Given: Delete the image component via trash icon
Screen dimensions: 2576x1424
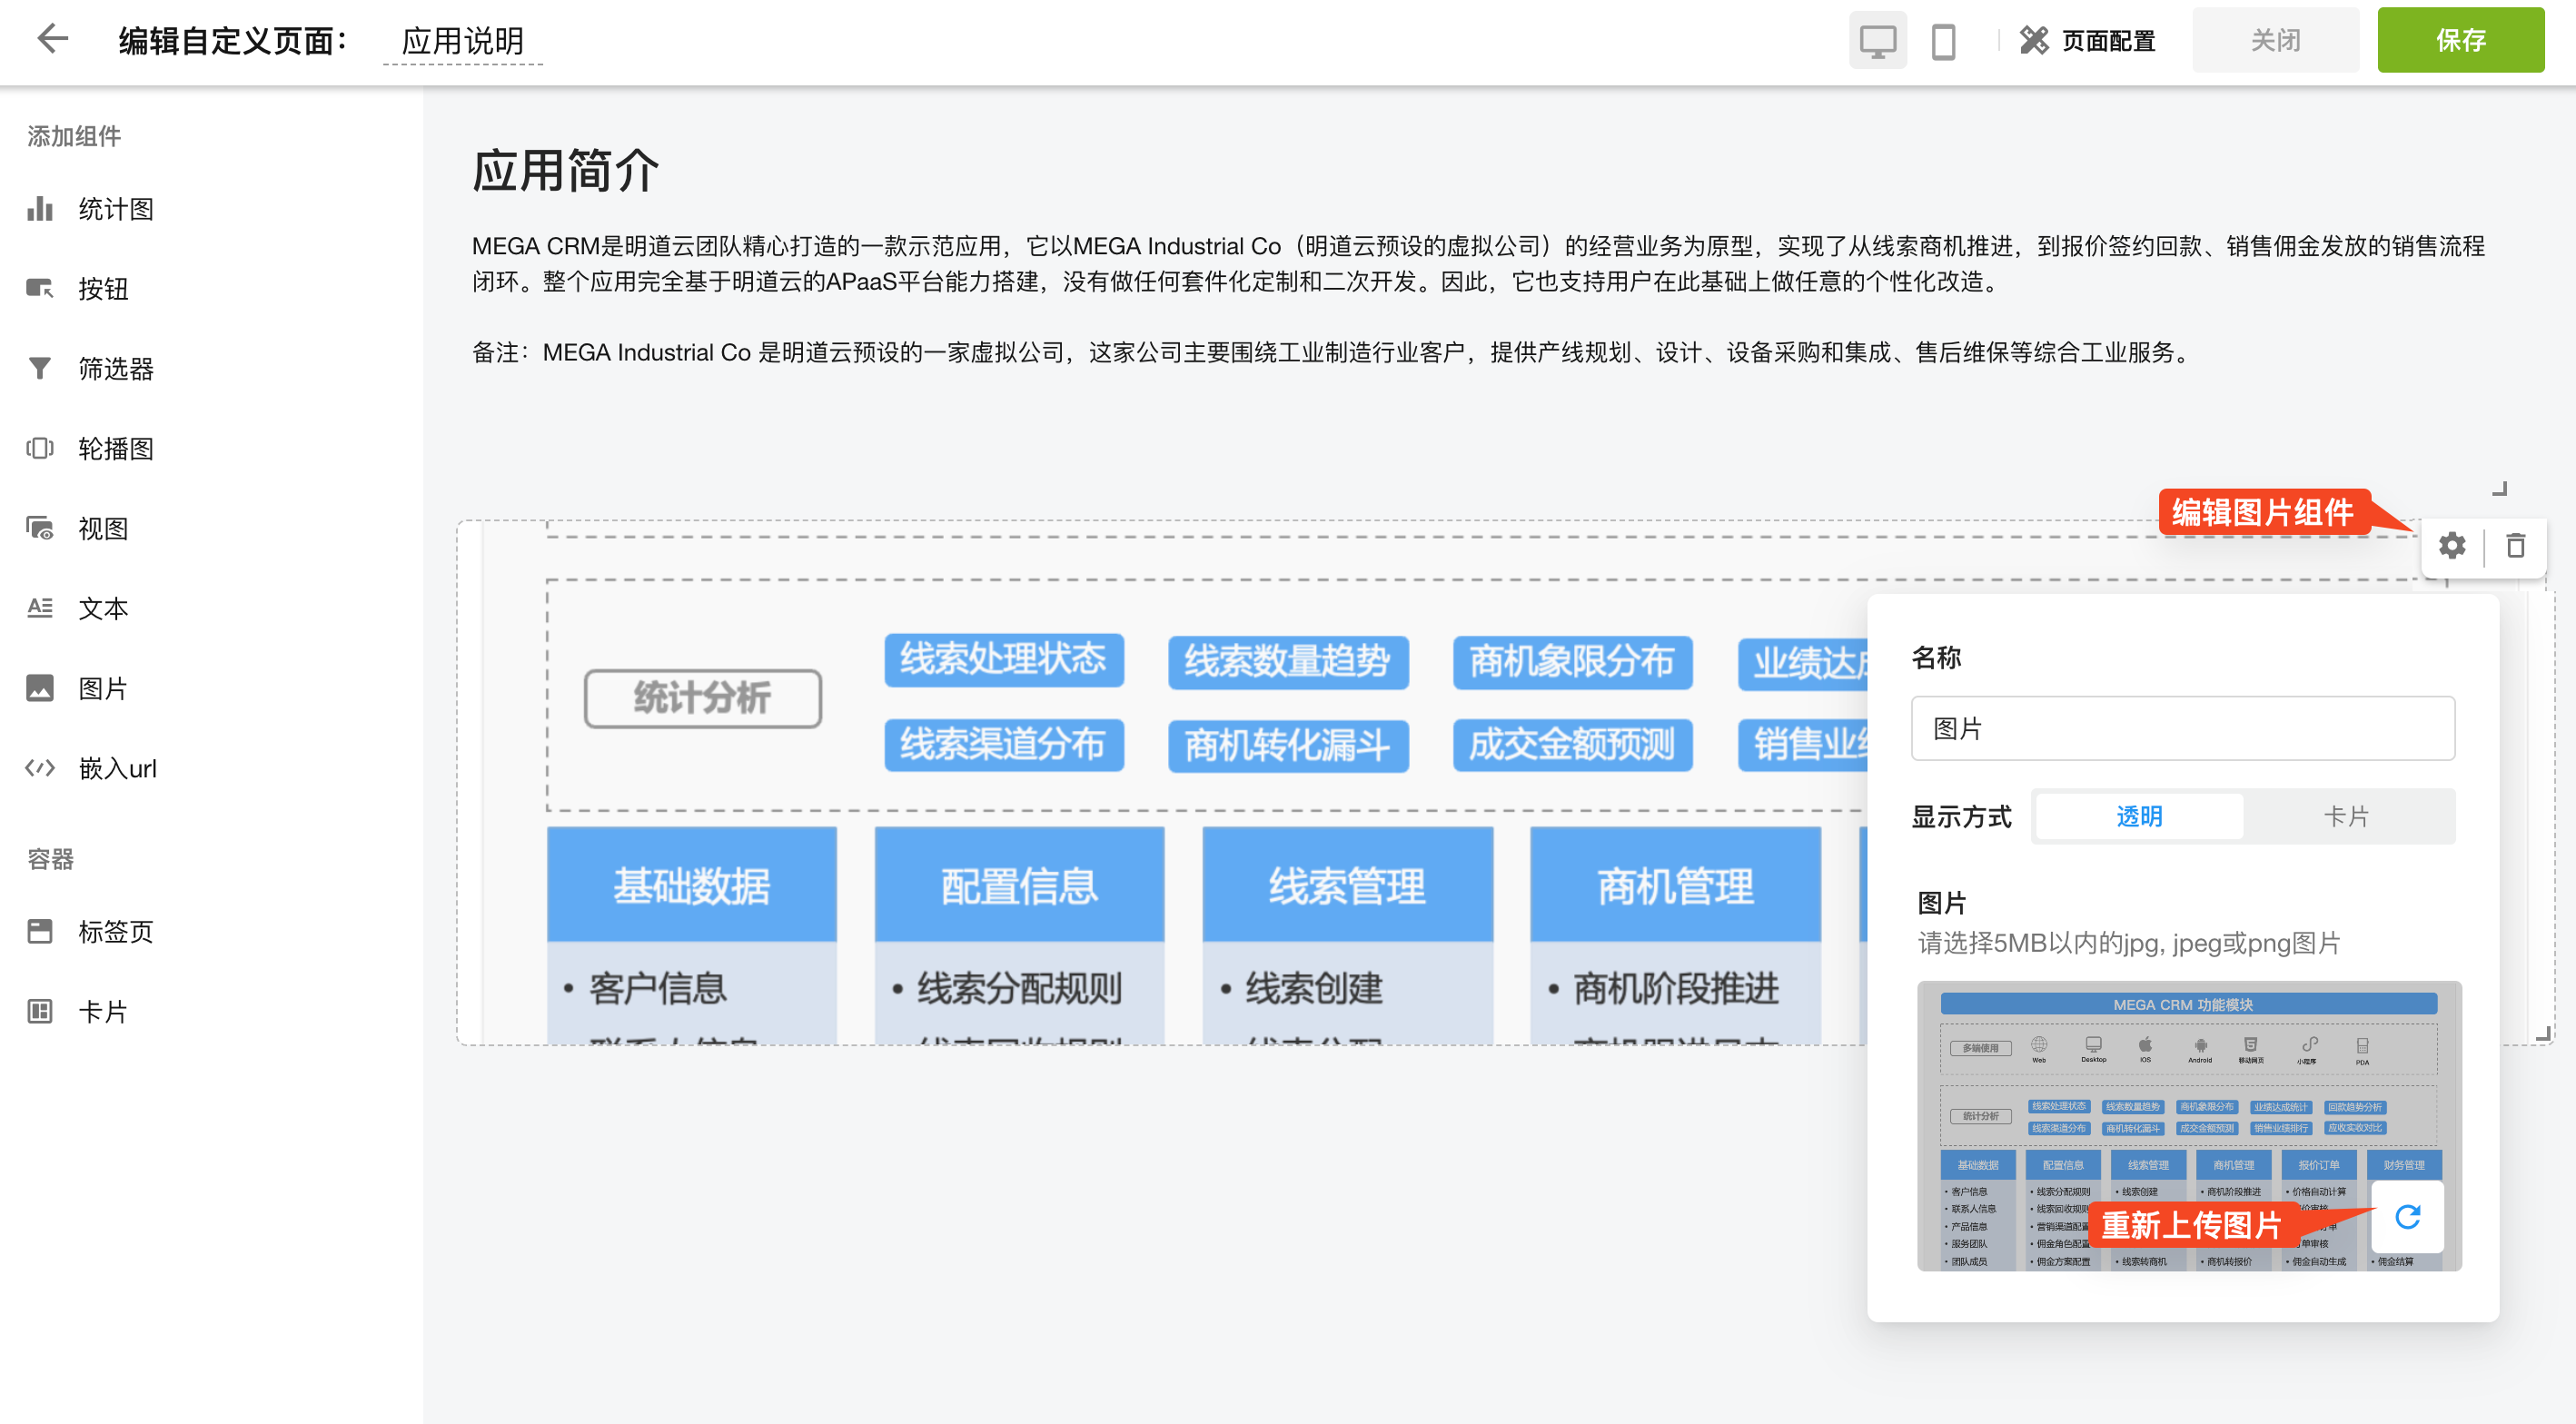Looking at the screenshot, I should (2516, 546).
